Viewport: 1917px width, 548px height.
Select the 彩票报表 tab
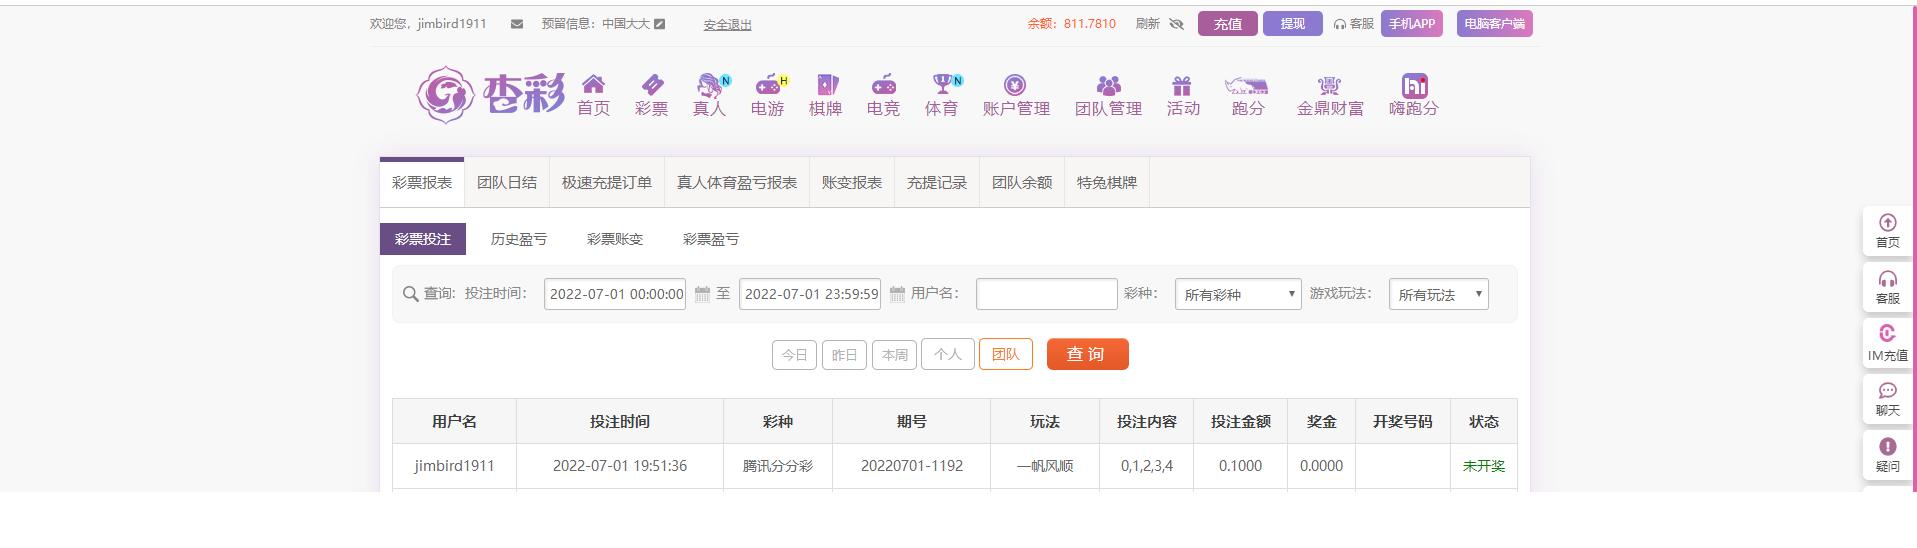pos(422,183)
